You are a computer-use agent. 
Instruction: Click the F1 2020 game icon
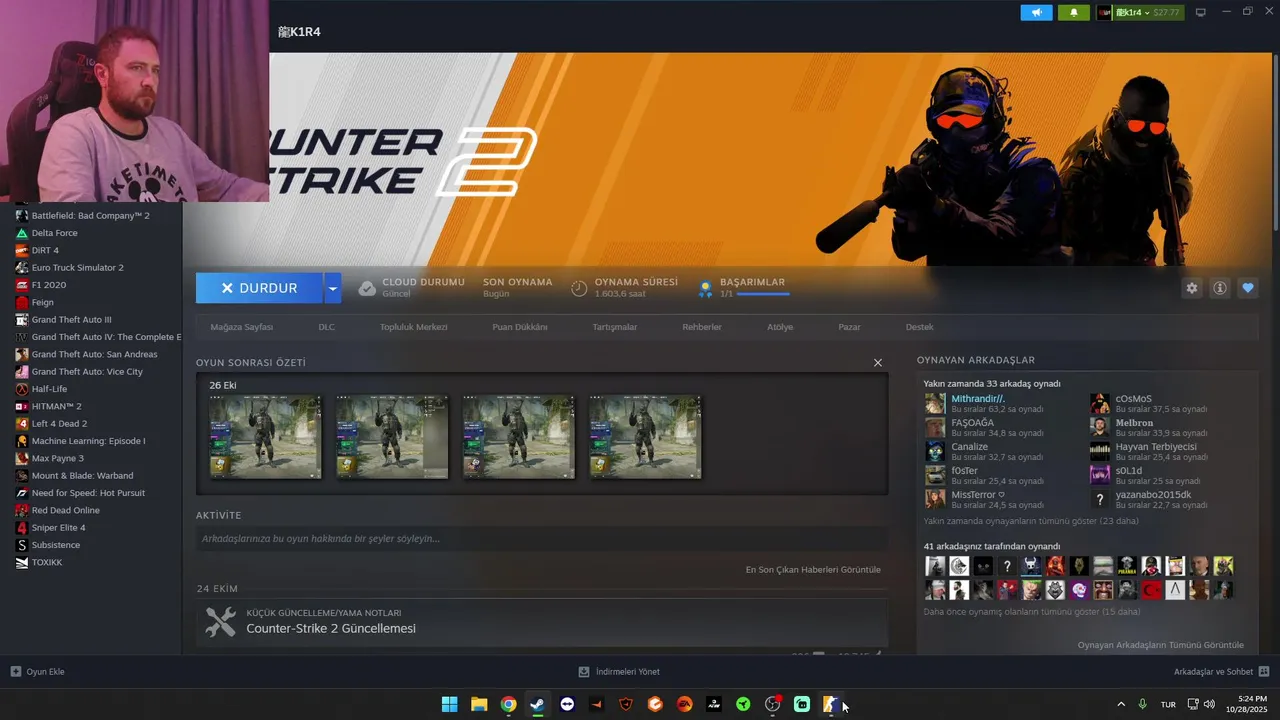pos(22,285)
